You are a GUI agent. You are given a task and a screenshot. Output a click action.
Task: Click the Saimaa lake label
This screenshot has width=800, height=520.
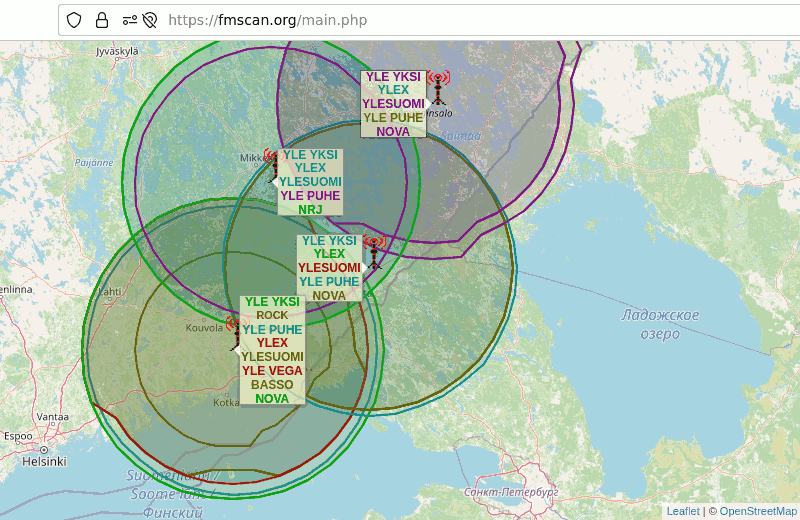[x=461, y=136]
